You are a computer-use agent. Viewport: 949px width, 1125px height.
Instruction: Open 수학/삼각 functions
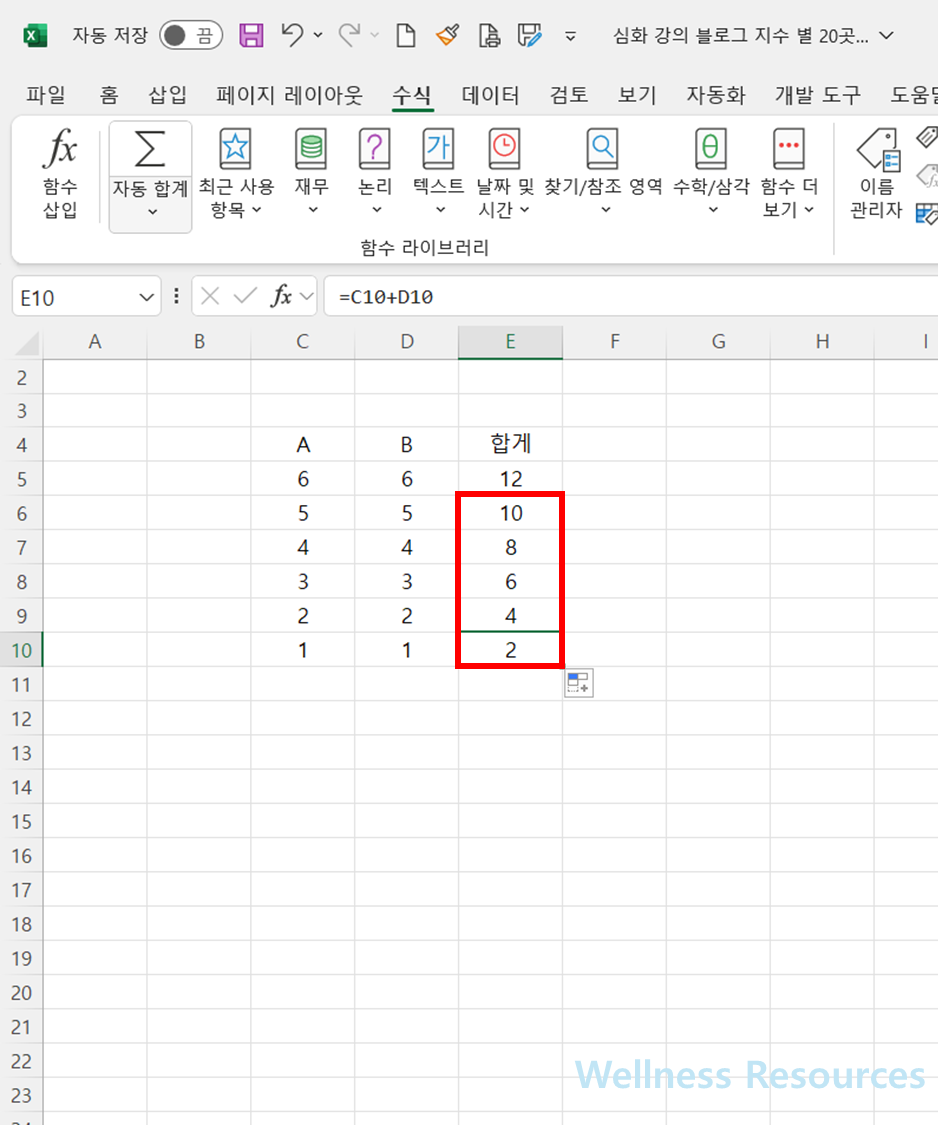pyautogui.click(x=711, y=174)
